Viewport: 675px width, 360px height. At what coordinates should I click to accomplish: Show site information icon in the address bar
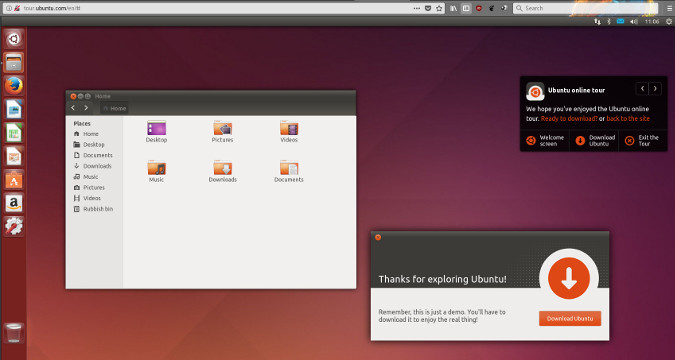pyautogui.click(x=9, y=8)
